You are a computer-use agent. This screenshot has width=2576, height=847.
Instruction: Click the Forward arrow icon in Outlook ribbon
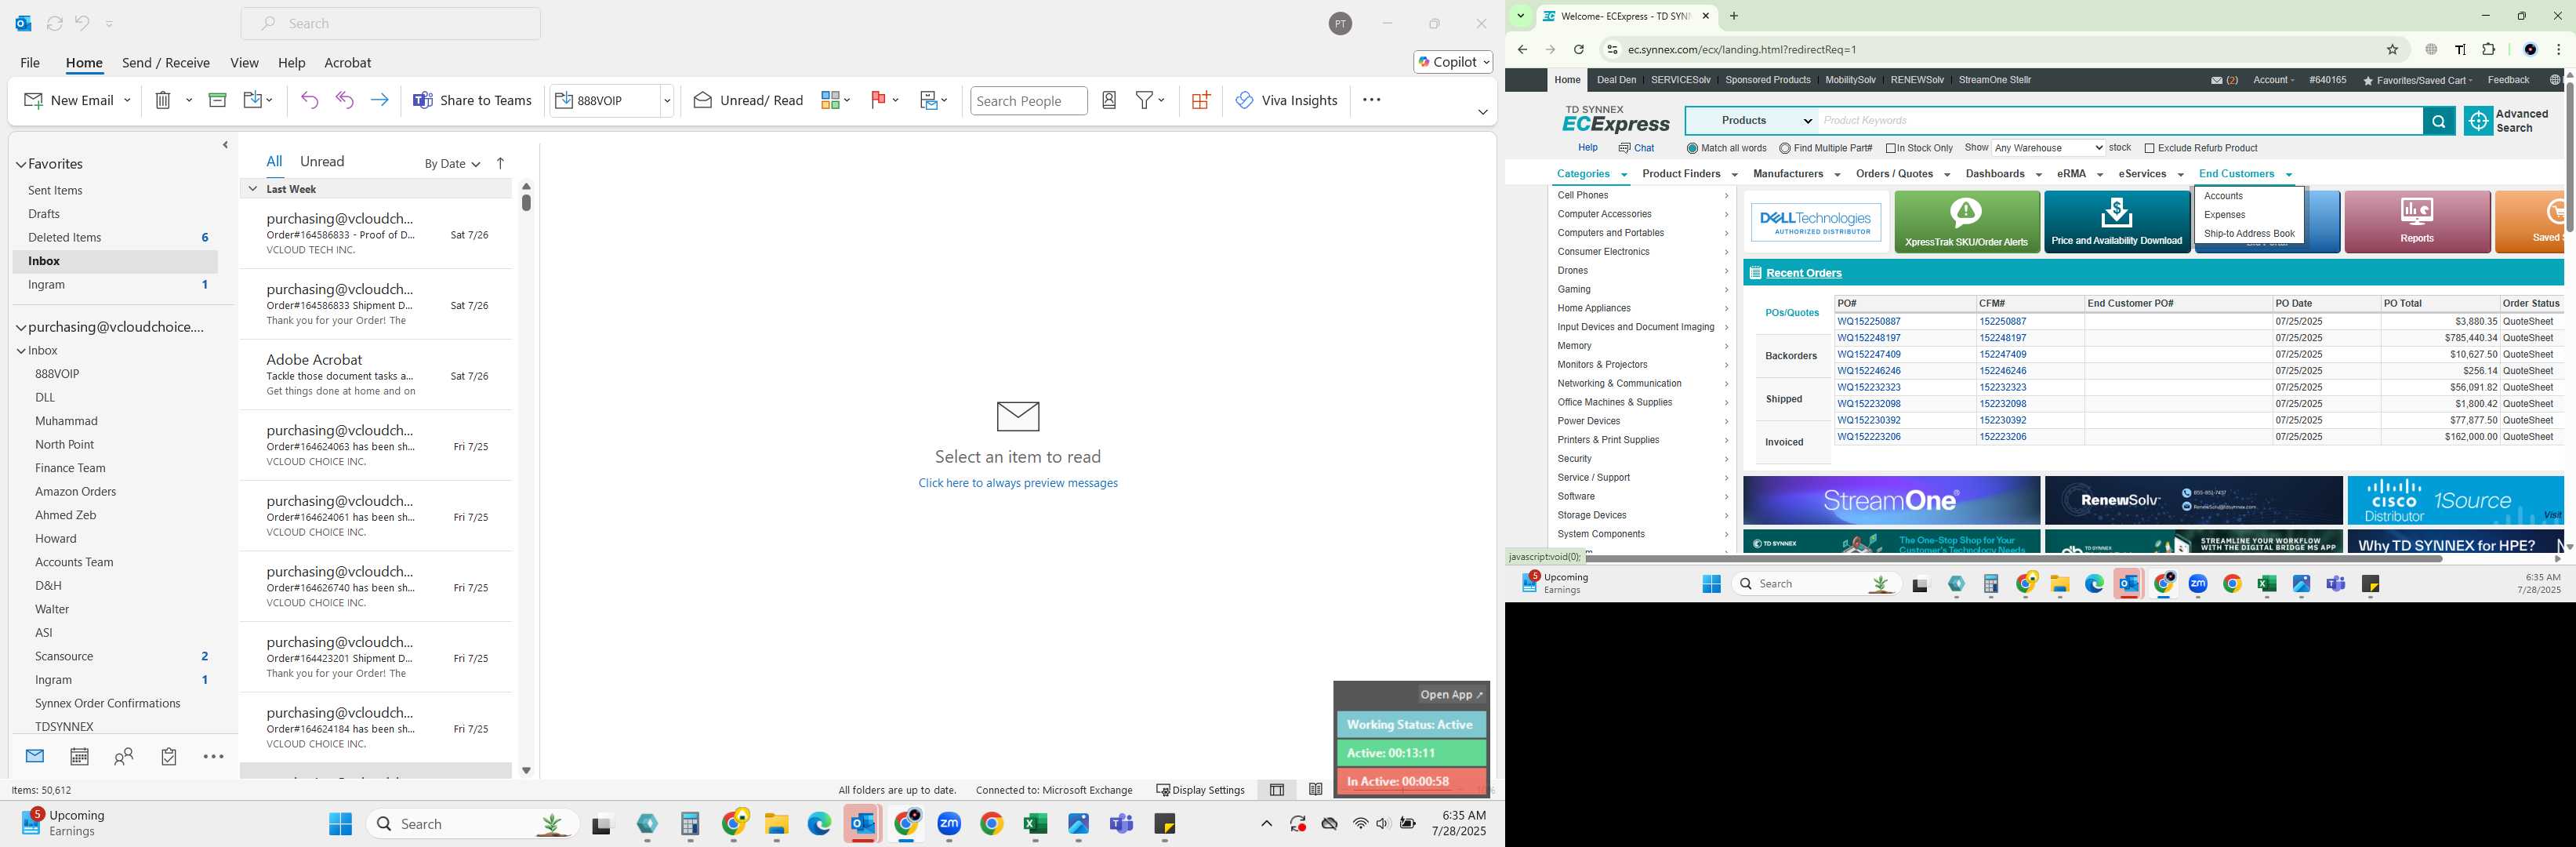point(380,100)
